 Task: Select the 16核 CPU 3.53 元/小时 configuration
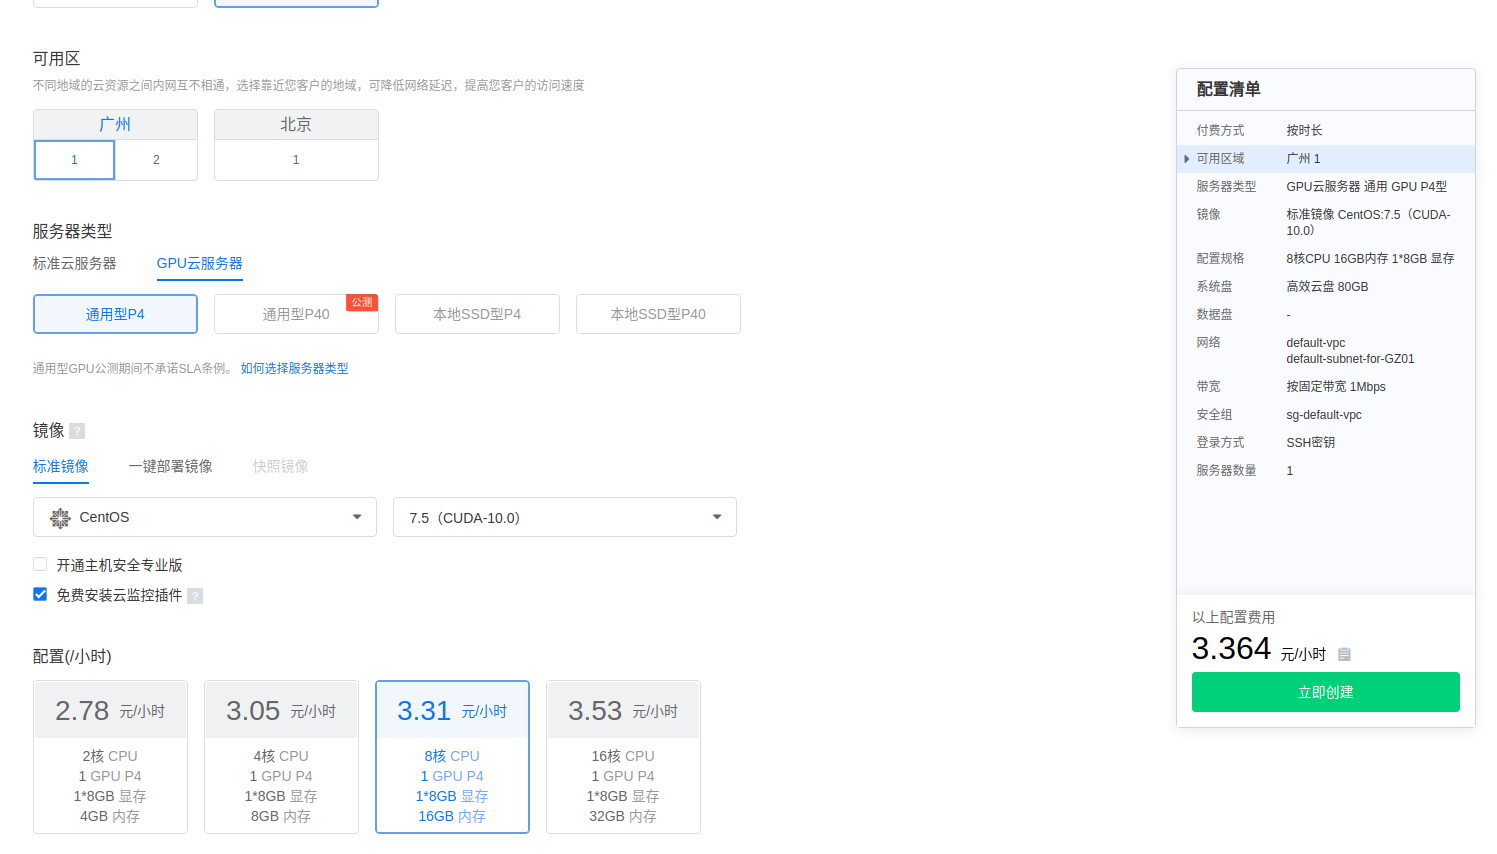click(x=623, y=756)
